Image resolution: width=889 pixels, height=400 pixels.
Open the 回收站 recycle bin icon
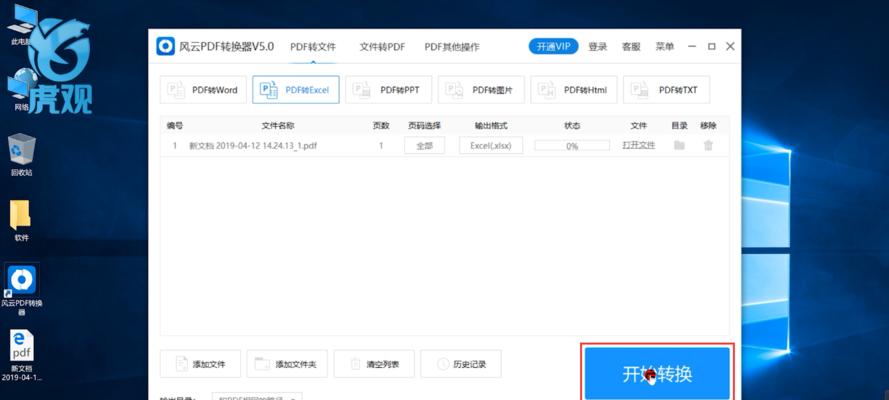tap(22, 155)
